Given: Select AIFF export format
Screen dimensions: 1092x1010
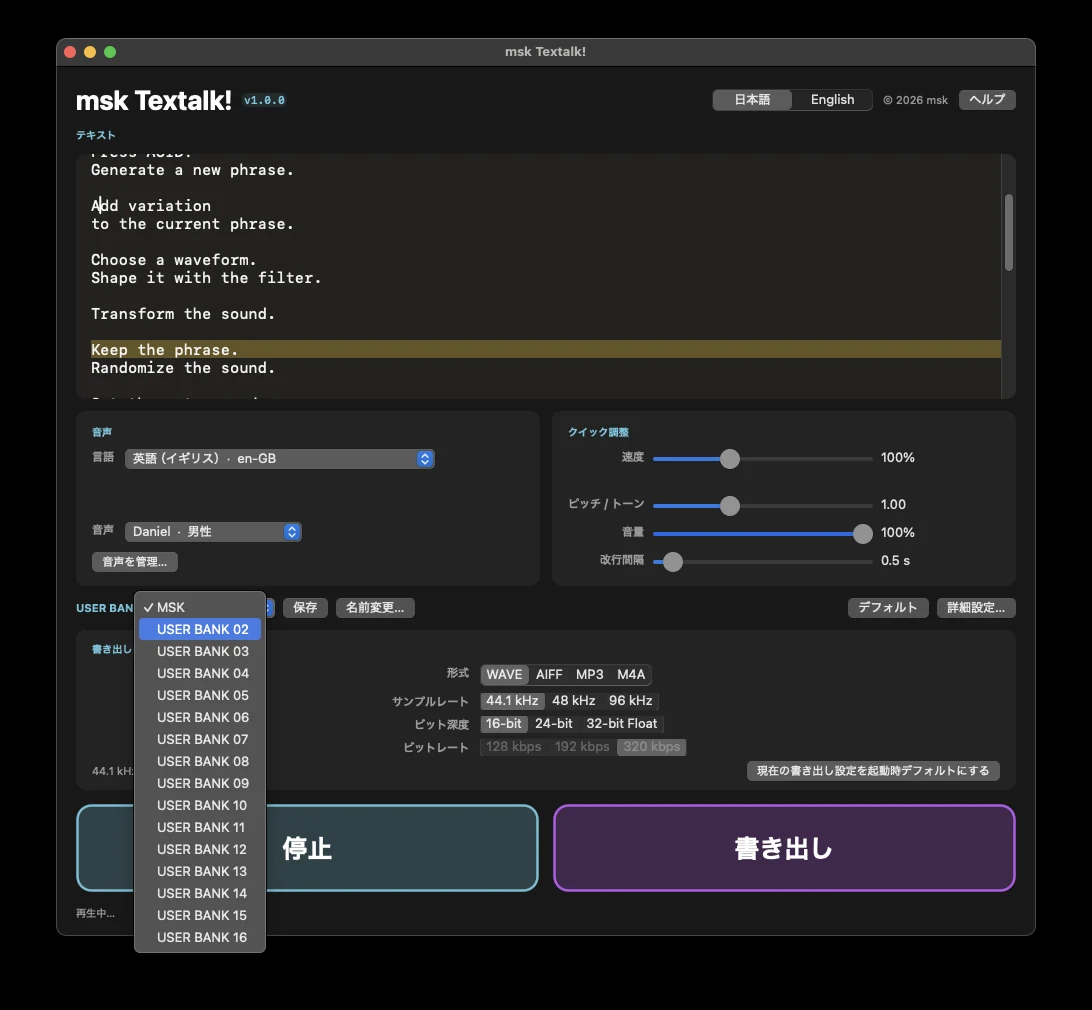Looking at the screenshot, I should click(x=549, y=674).
